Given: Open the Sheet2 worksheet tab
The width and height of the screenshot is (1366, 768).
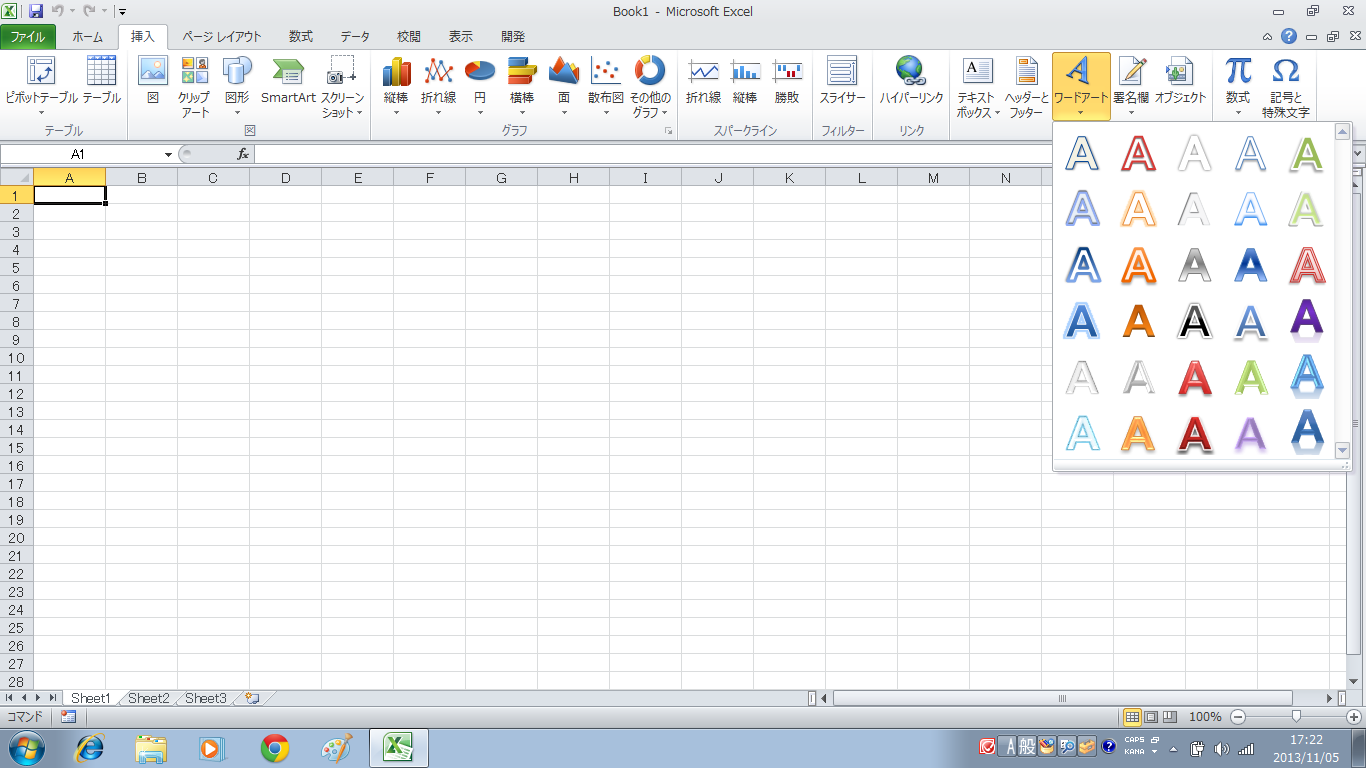Looking at the screenshot, I should 148,698.
